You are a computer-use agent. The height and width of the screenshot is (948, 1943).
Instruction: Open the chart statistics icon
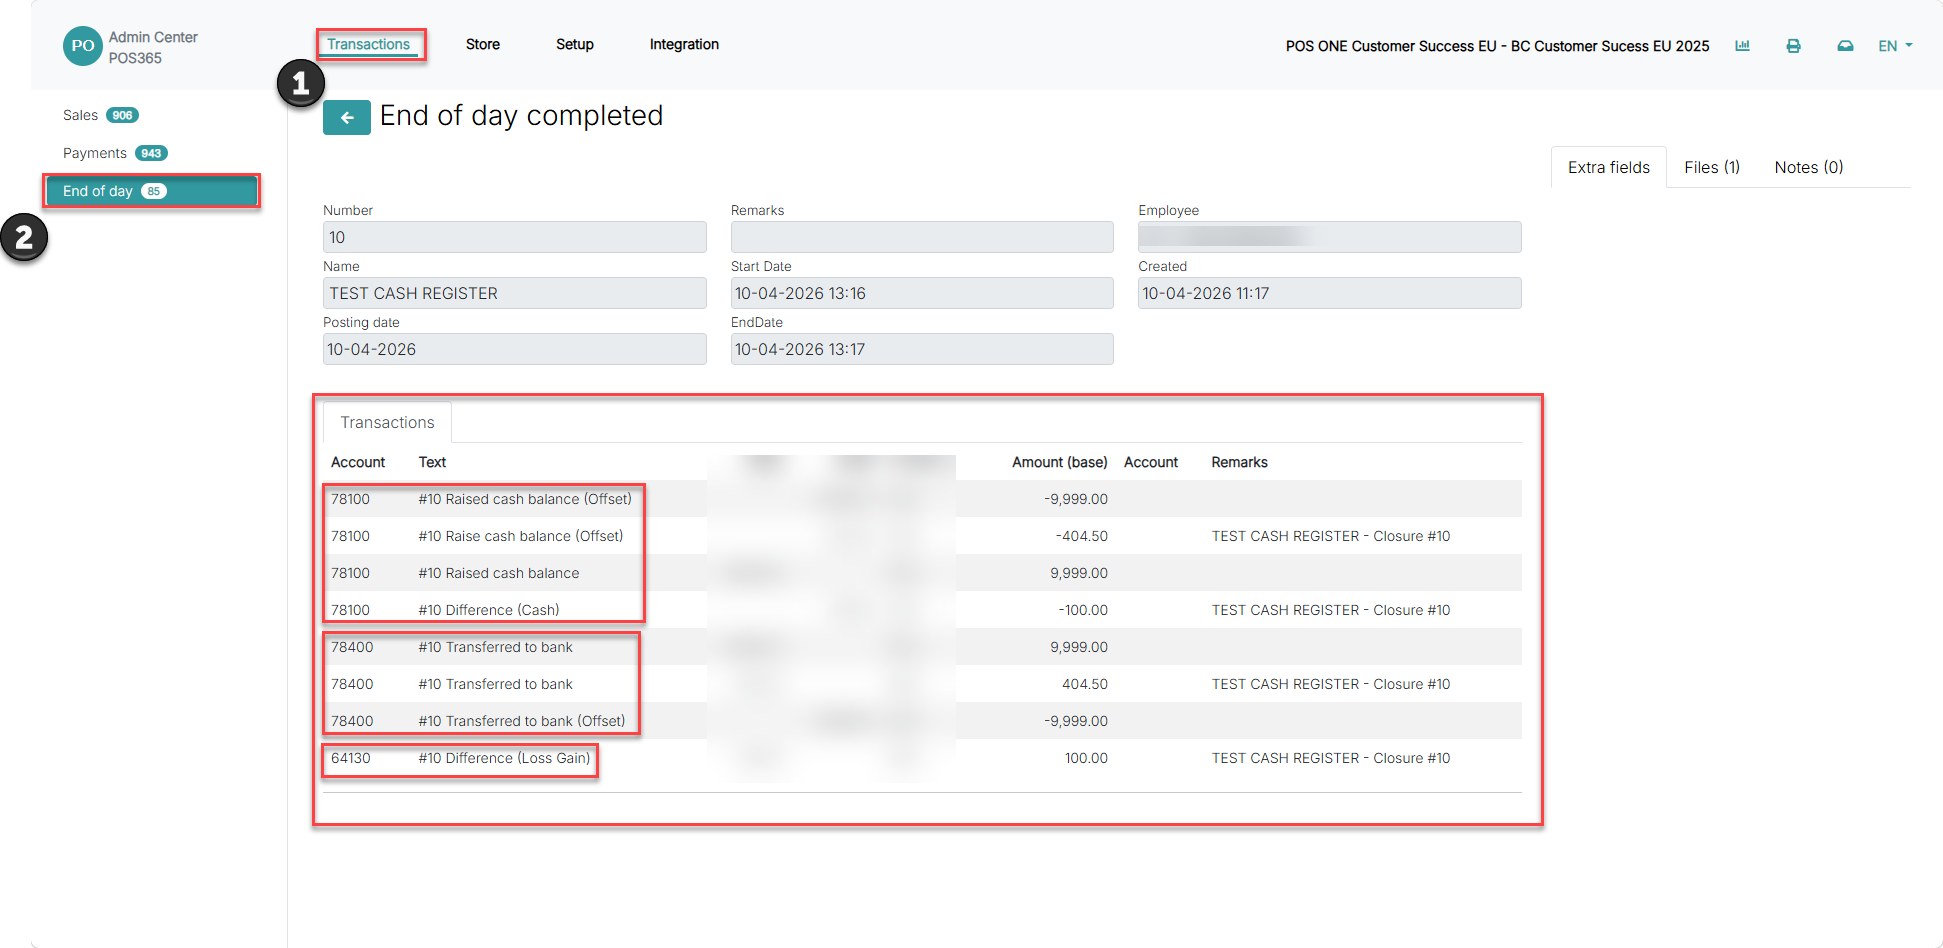[1742, 46]
